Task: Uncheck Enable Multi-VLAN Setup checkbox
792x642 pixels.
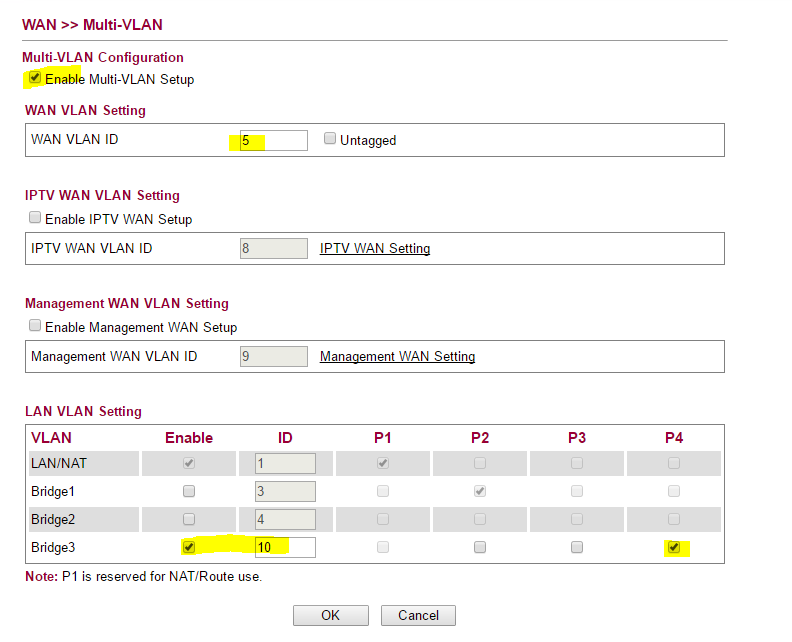Action: 35,78
